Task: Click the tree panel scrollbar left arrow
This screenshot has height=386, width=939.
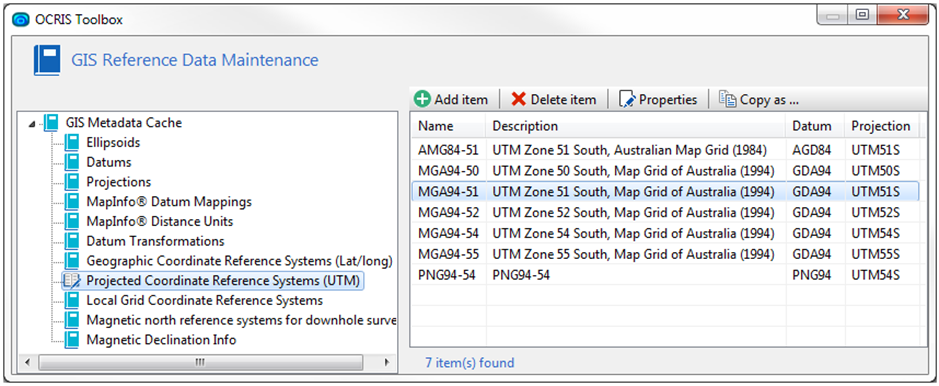Action: coord(27,362)
